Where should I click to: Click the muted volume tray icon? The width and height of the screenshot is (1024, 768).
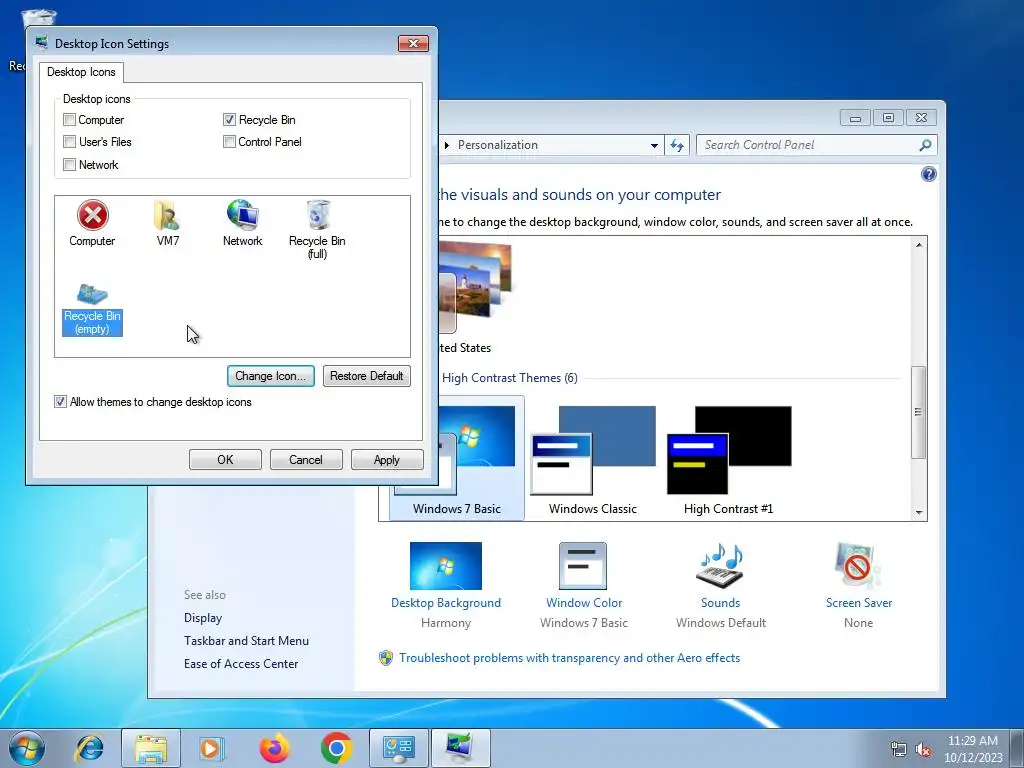923,750
